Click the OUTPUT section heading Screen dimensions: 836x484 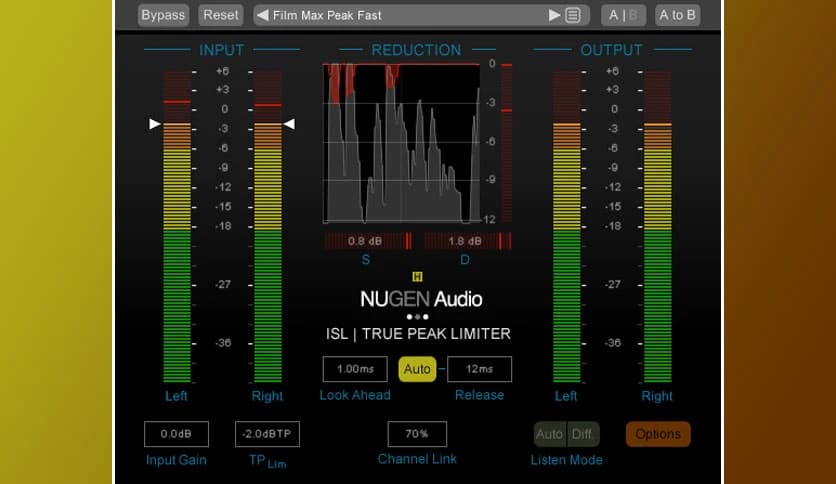[611, 50]
